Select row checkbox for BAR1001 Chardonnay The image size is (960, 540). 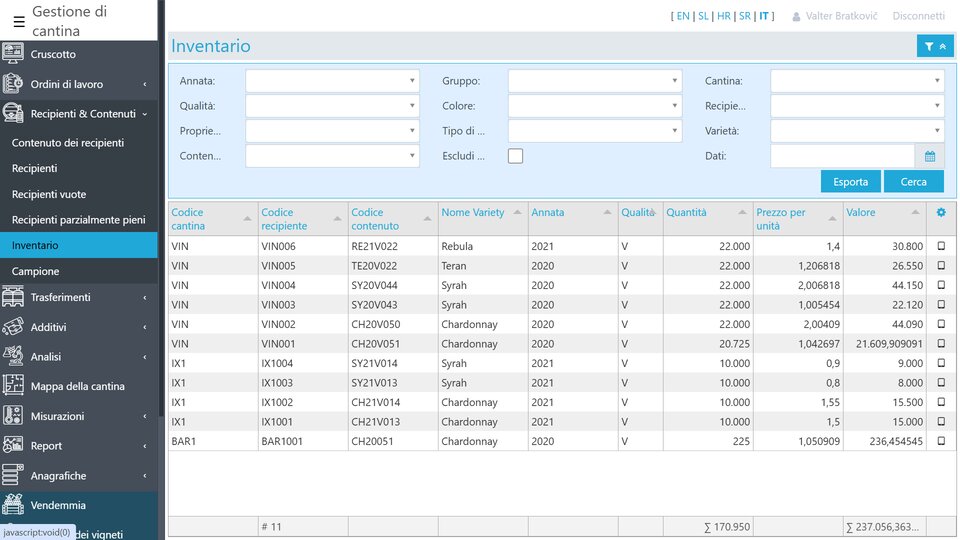[x=940, y=441]
